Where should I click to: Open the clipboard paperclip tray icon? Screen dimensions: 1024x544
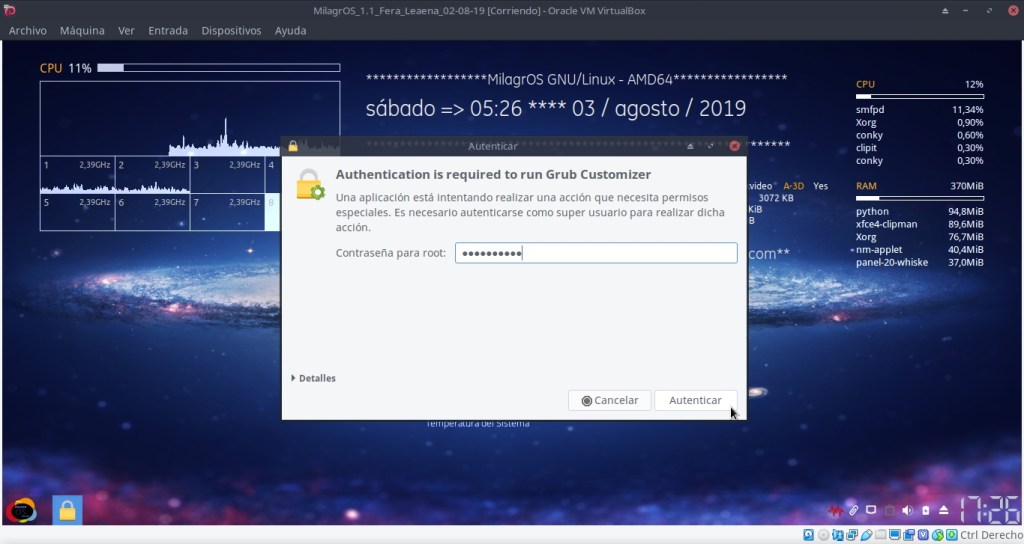(853, 510)
